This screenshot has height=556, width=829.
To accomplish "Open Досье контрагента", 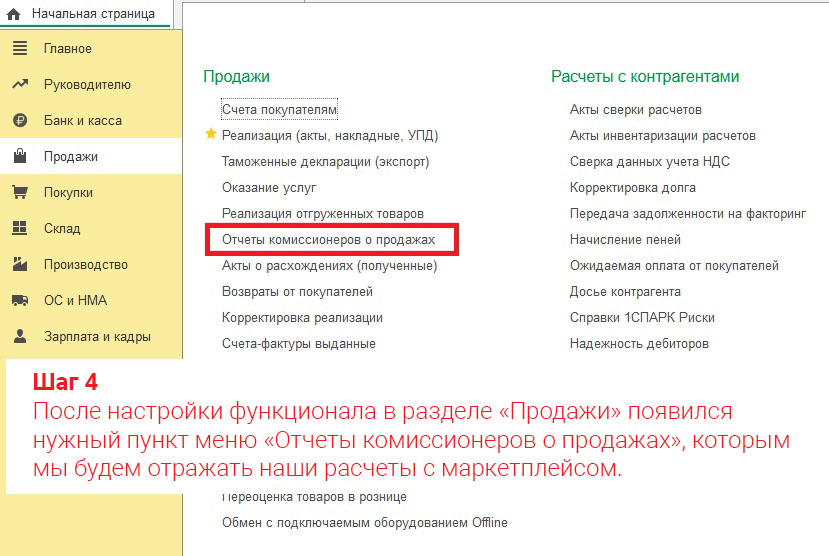I will [x=625, y=292].
